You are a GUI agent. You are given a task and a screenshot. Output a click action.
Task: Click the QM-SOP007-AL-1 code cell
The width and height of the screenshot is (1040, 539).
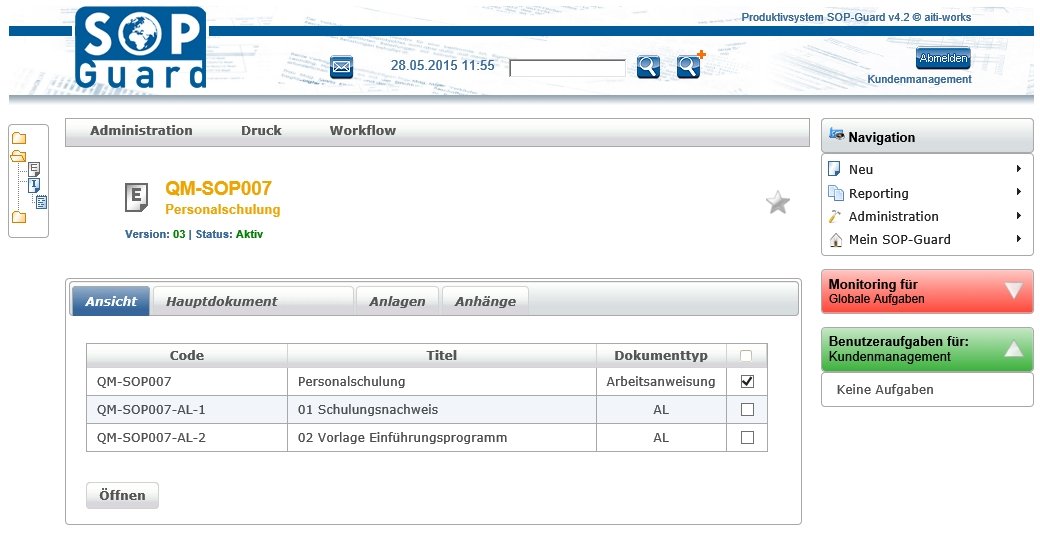[x=187, y=410]
